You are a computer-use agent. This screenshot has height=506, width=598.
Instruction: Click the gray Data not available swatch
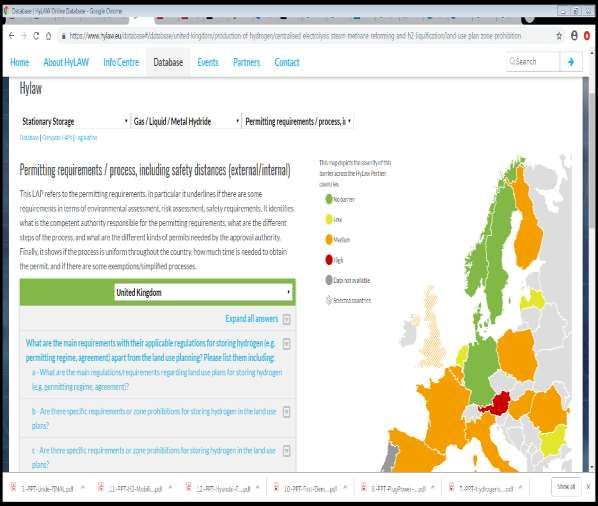tap(329, 280)
